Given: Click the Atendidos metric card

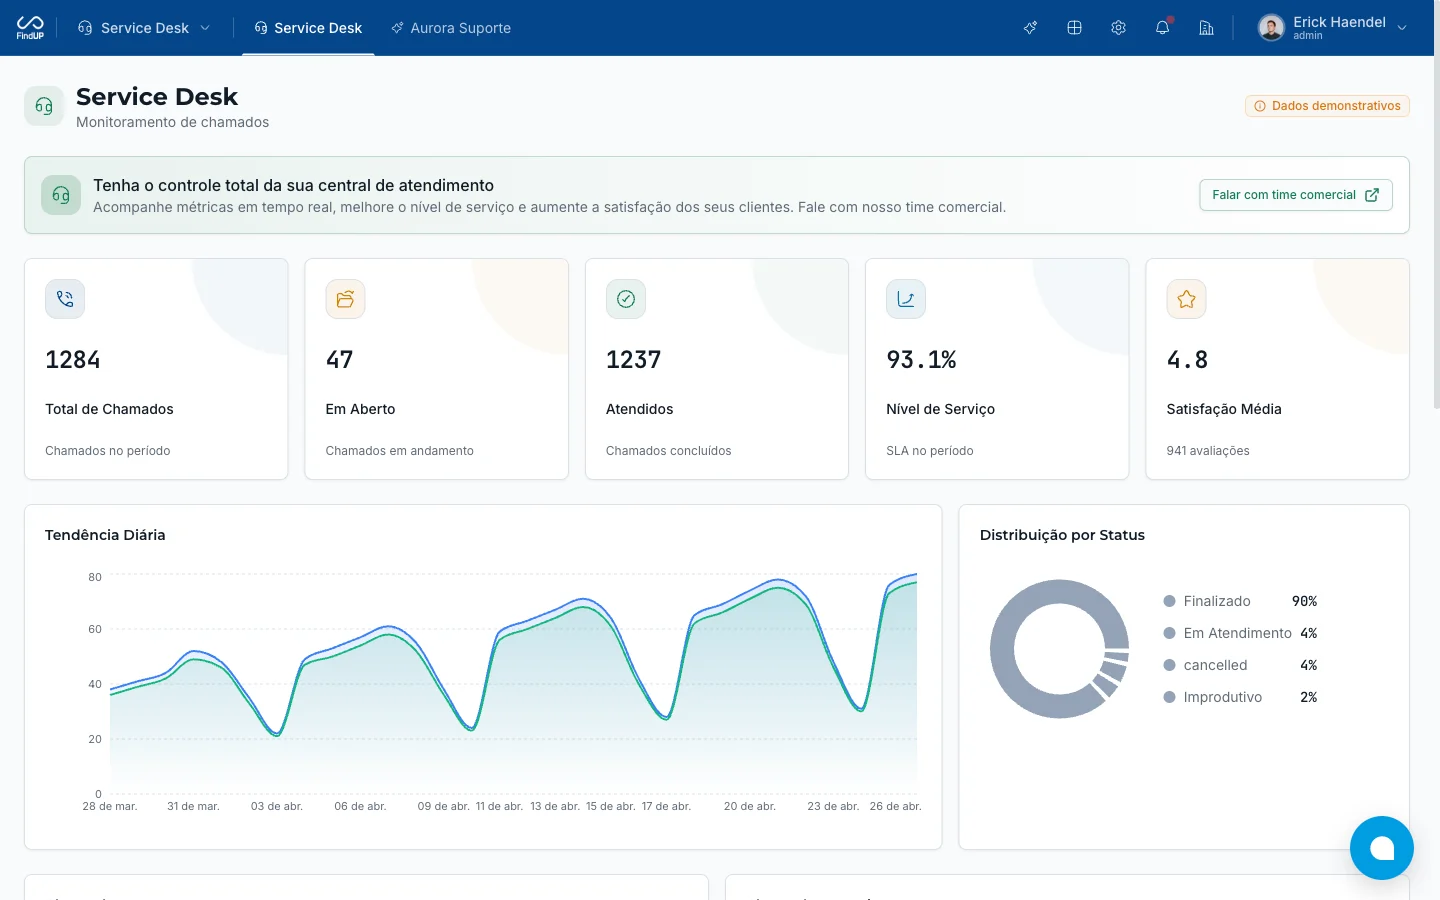Looking at the screenshot, I should 717,369.
